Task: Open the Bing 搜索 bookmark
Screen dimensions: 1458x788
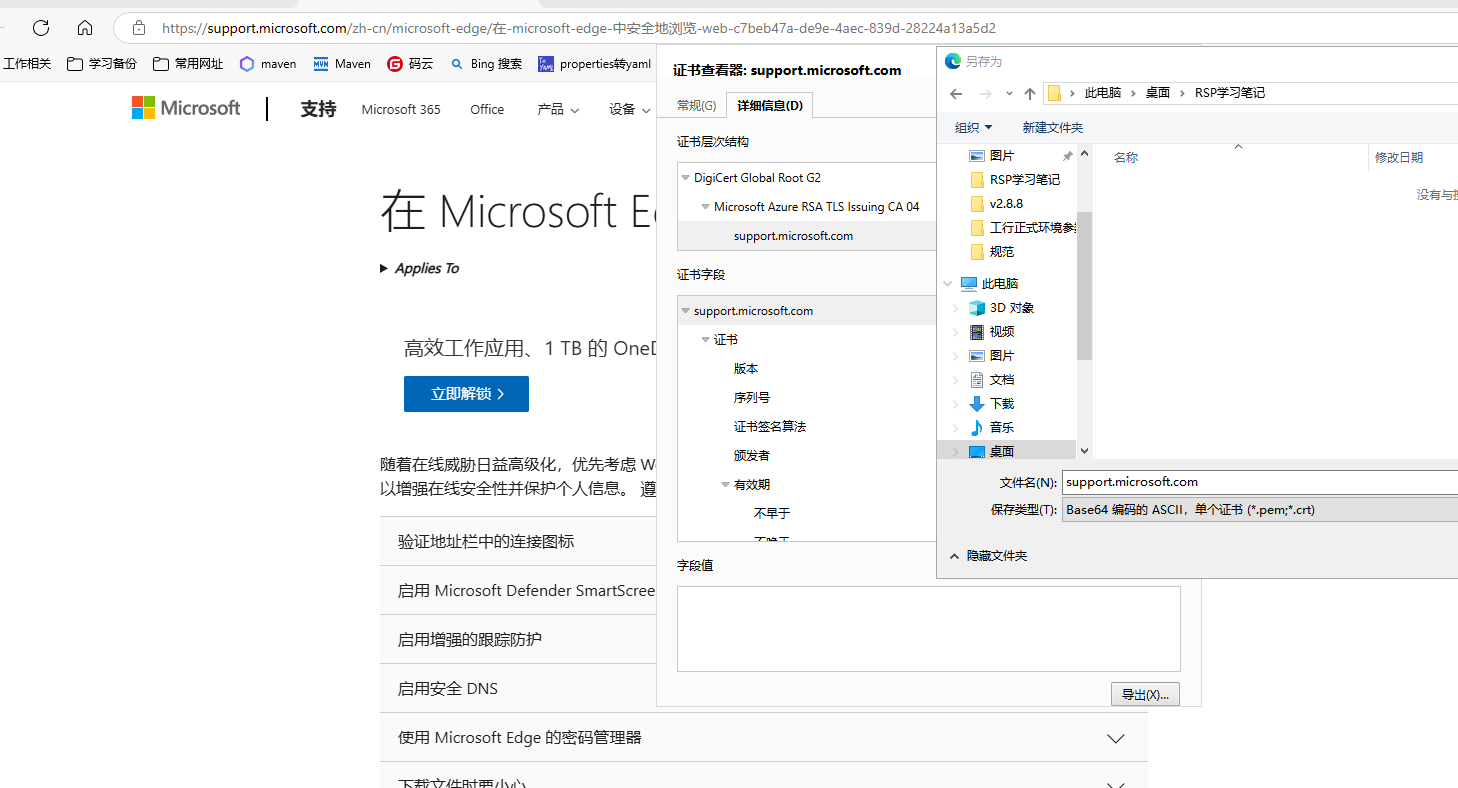Action: [486, 64]
